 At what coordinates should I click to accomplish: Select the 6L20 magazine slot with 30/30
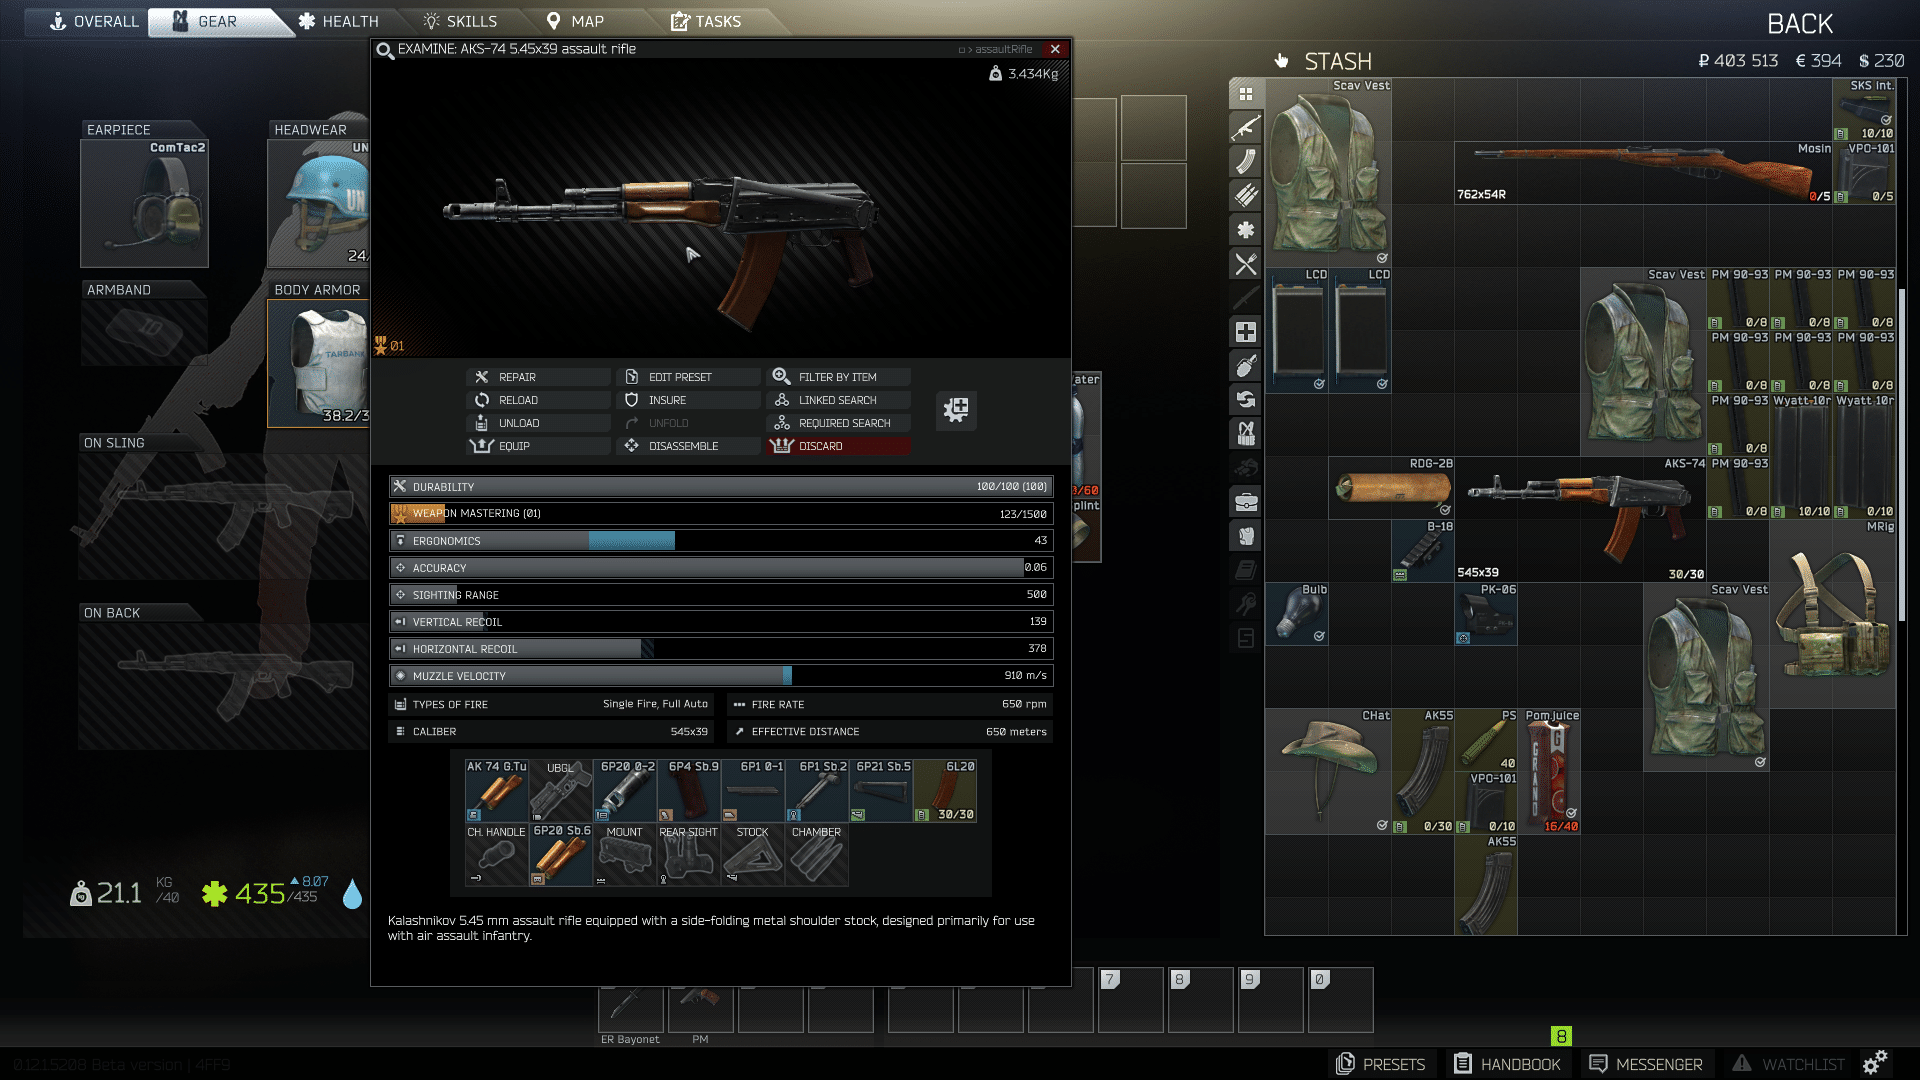point(945,790)
